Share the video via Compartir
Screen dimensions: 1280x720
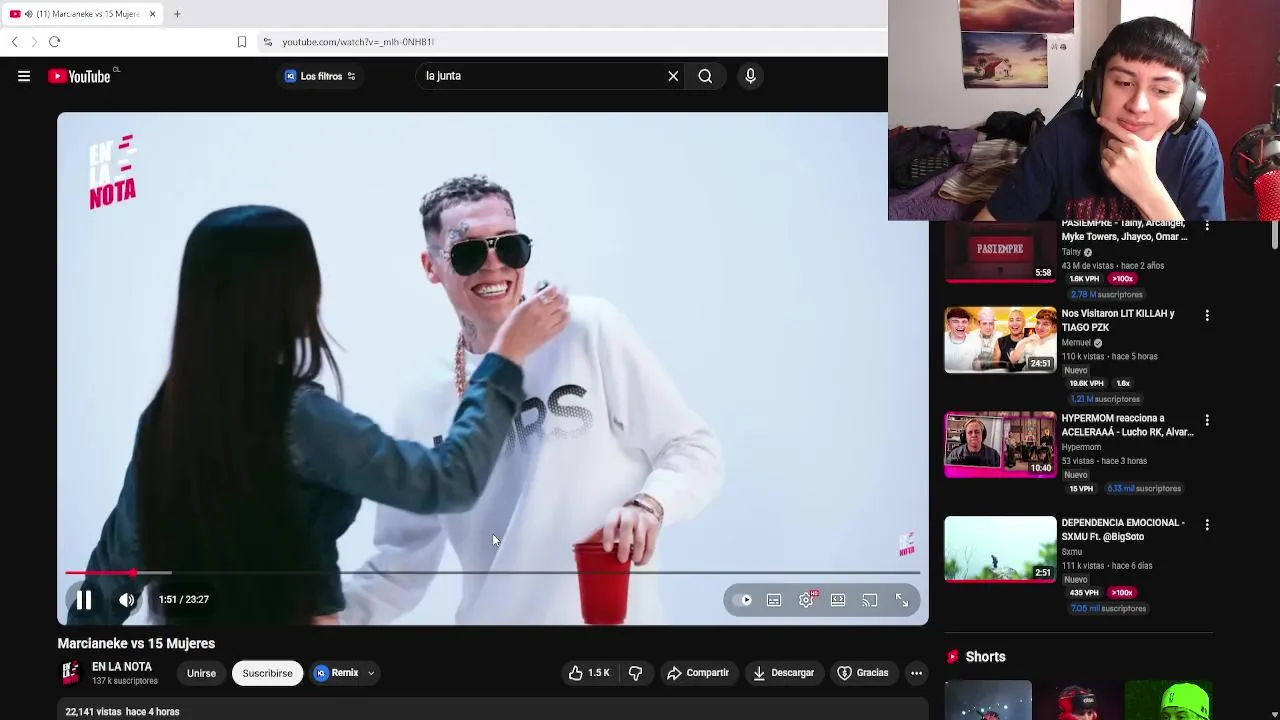[x=698, y=673]
